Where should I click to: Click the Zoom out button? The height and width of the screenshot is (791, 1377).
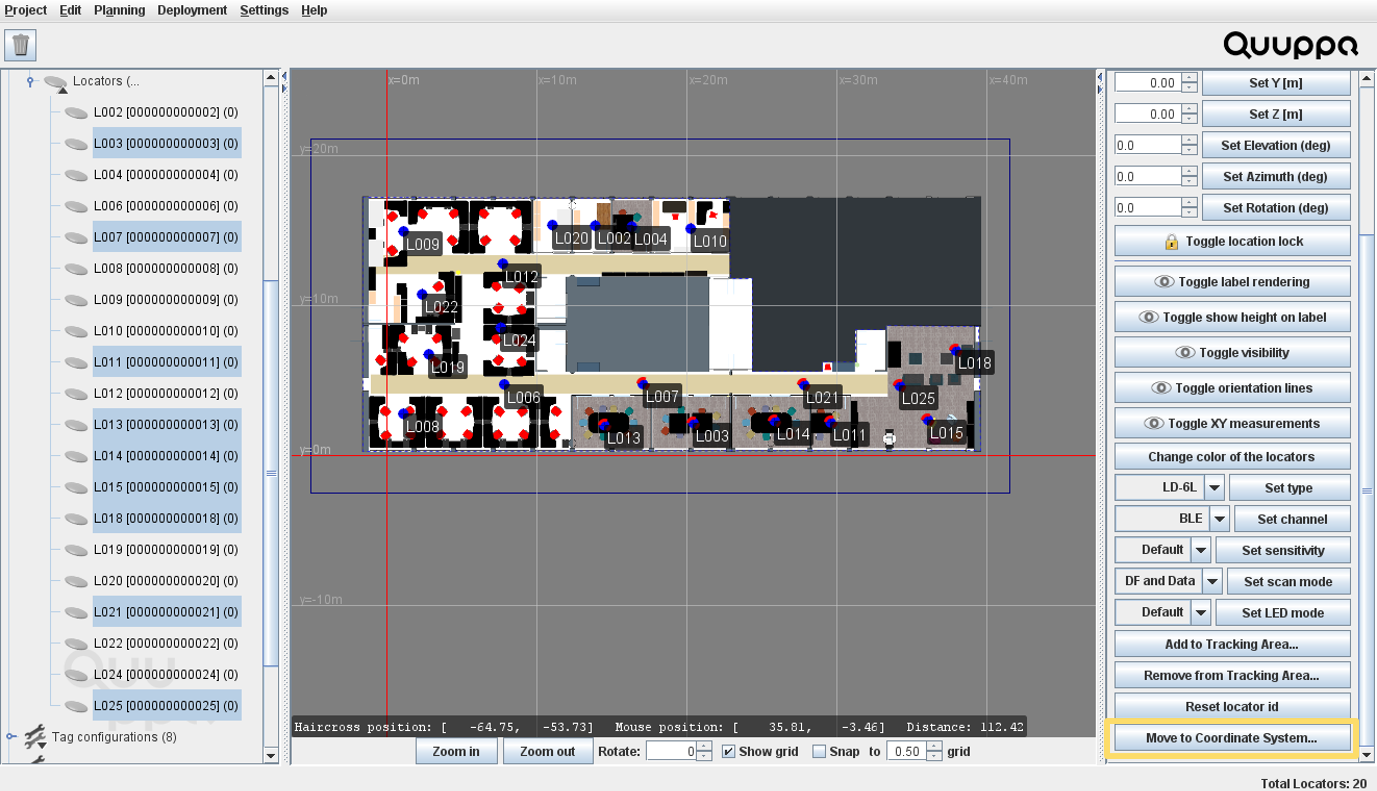click(x=547, y=751)
